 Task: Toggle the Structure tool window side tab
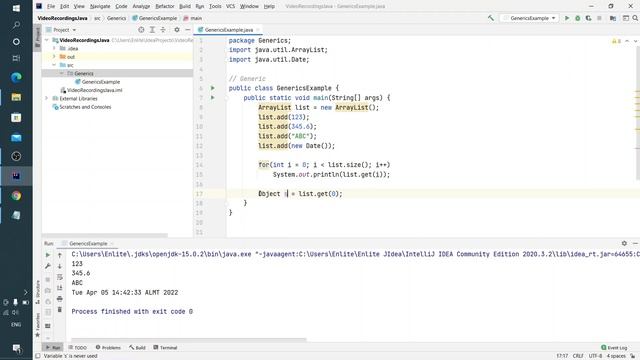(38, 292)
